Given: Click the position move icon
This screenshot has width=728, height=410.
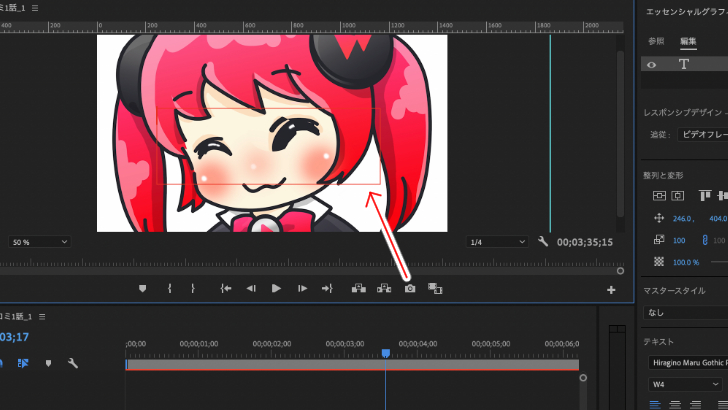Looking at the screenshot, I should [x=659, y=218].
